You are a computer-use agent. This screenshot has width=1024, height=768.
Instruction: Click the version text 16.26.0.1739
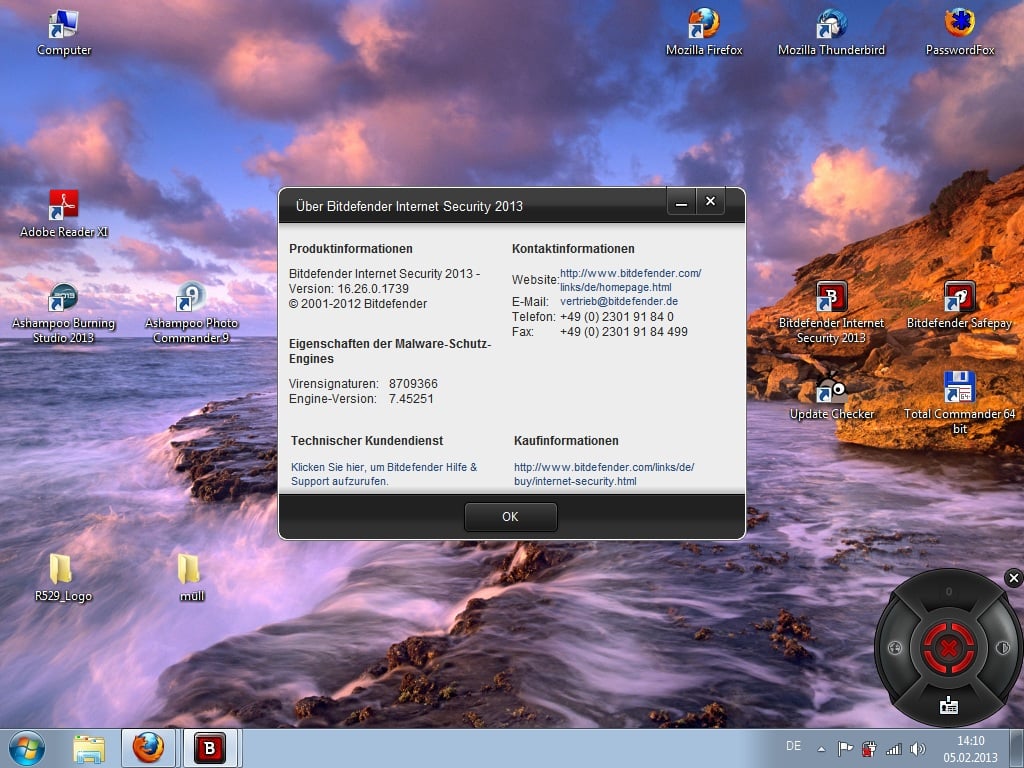[x=373, y=289]
